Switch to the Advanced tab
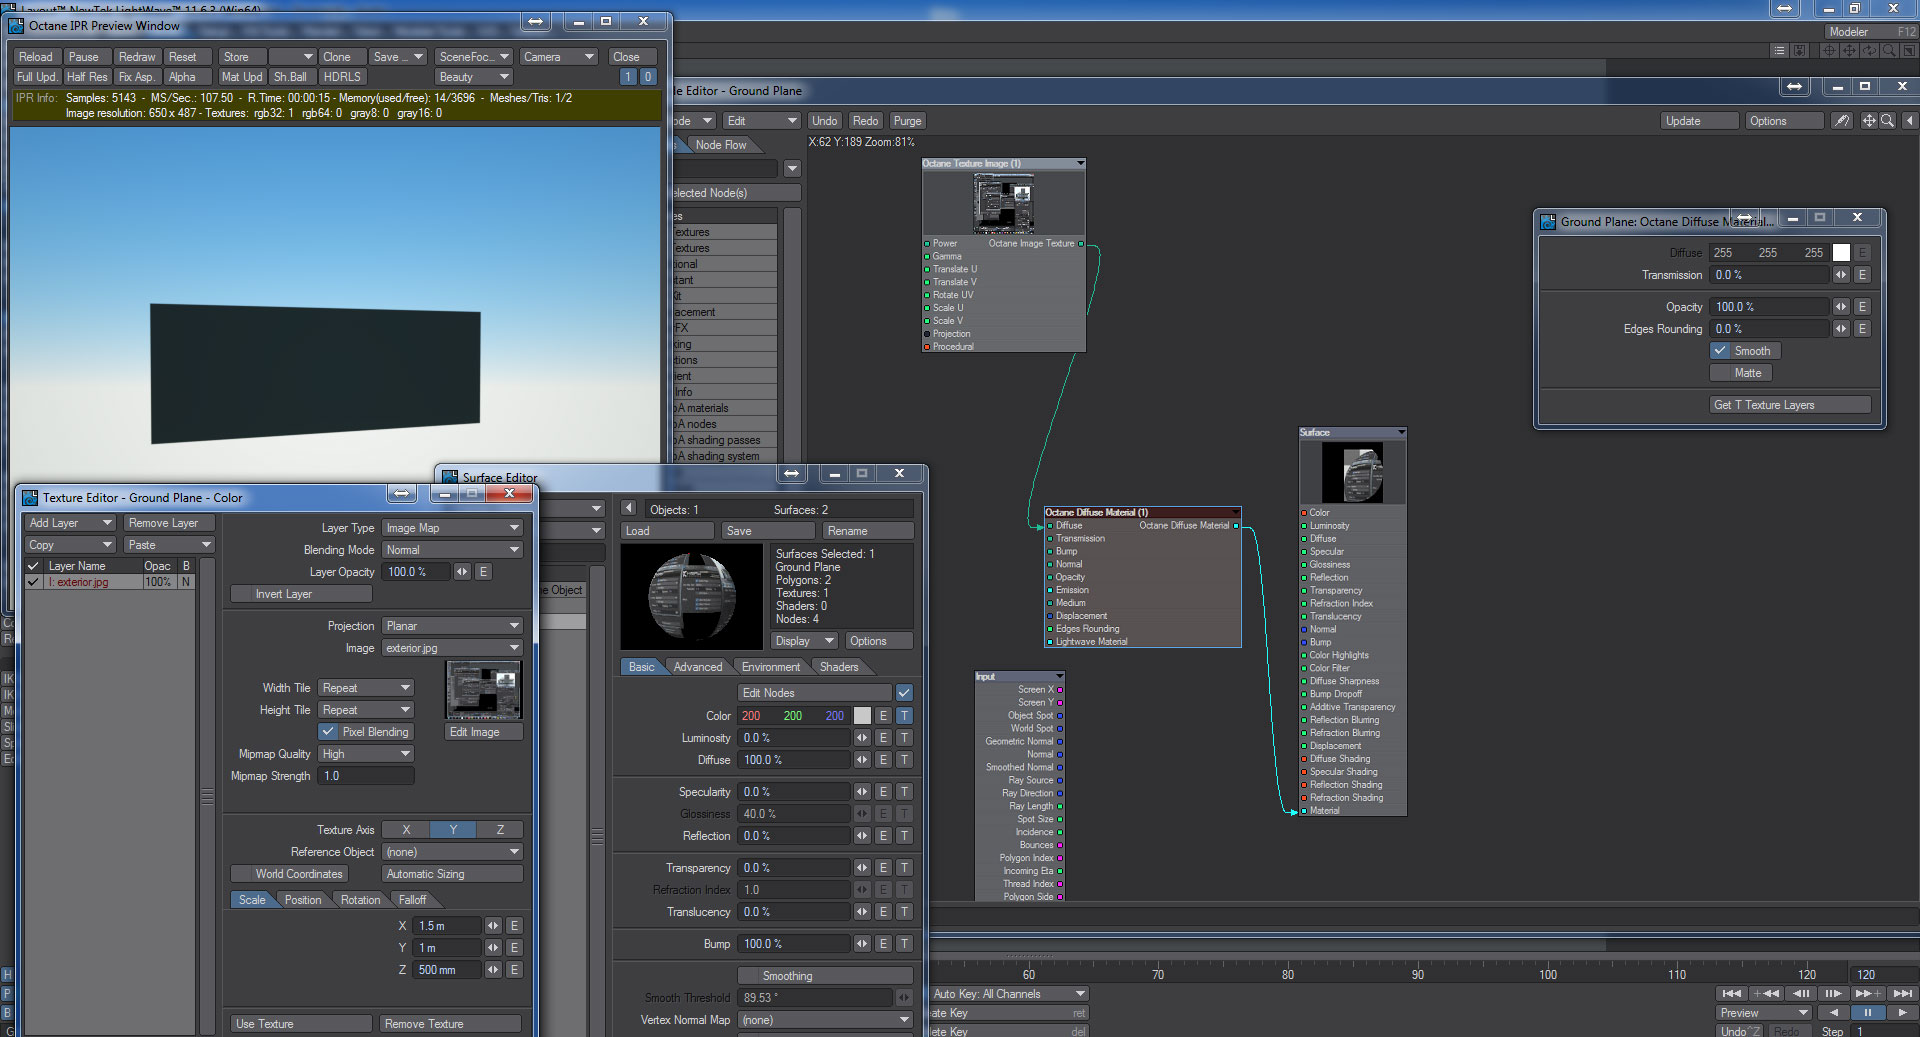Image resolution: width=1920 pixels, height=1037 pixels. (697, 667)
